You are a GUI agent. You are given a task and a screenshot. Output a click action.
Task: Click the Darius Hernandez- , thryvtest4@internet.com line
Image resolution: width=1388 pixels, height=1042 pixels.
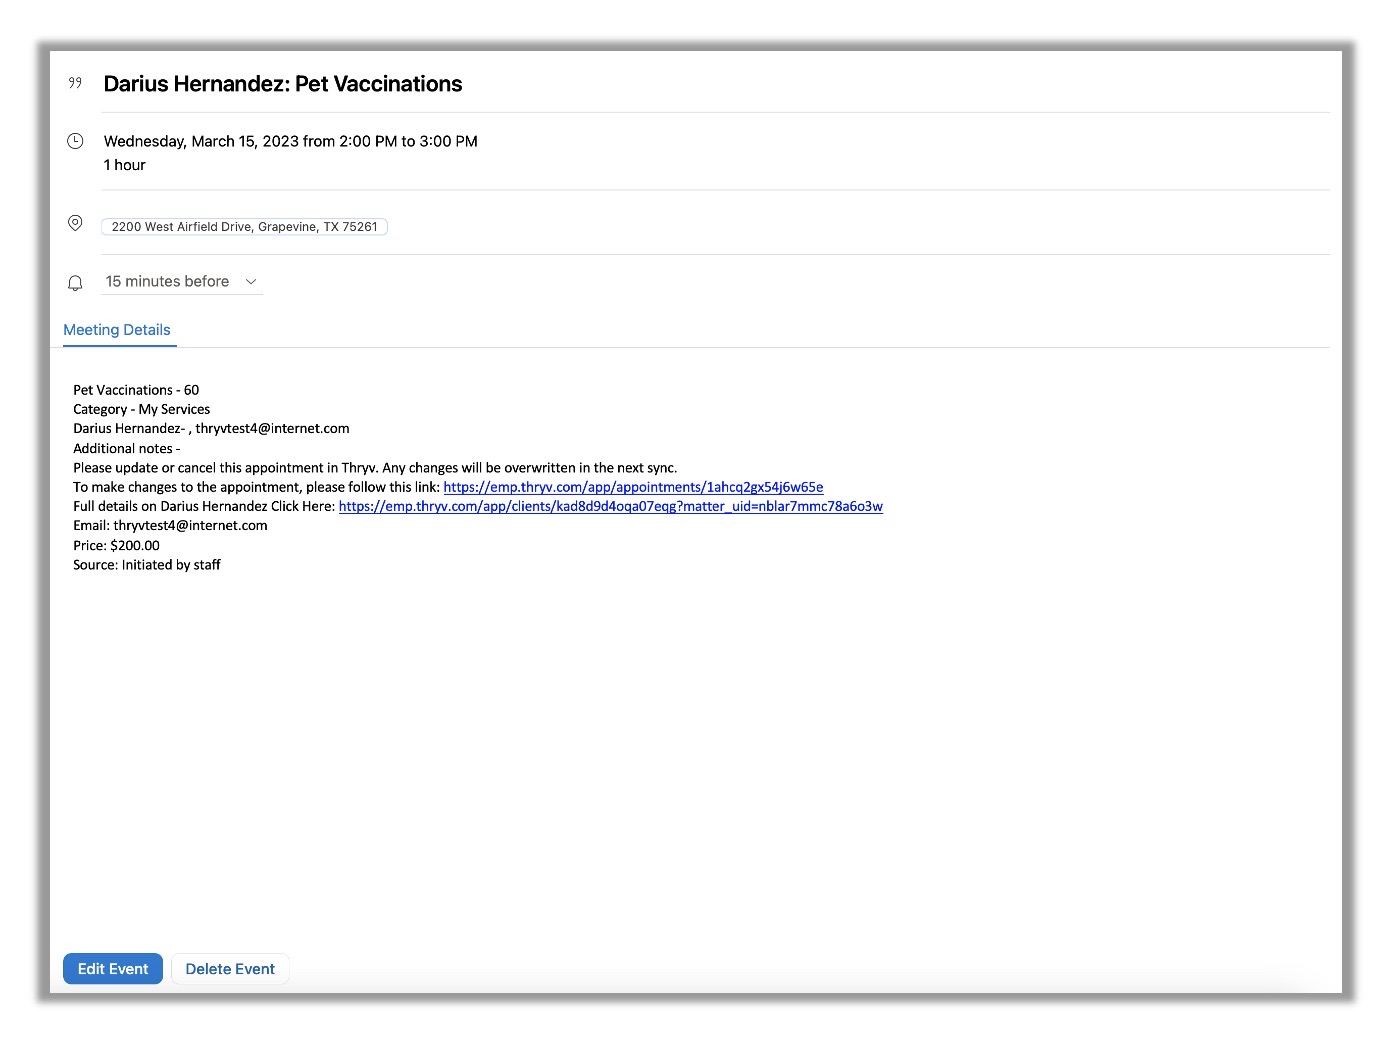[211, 428]
